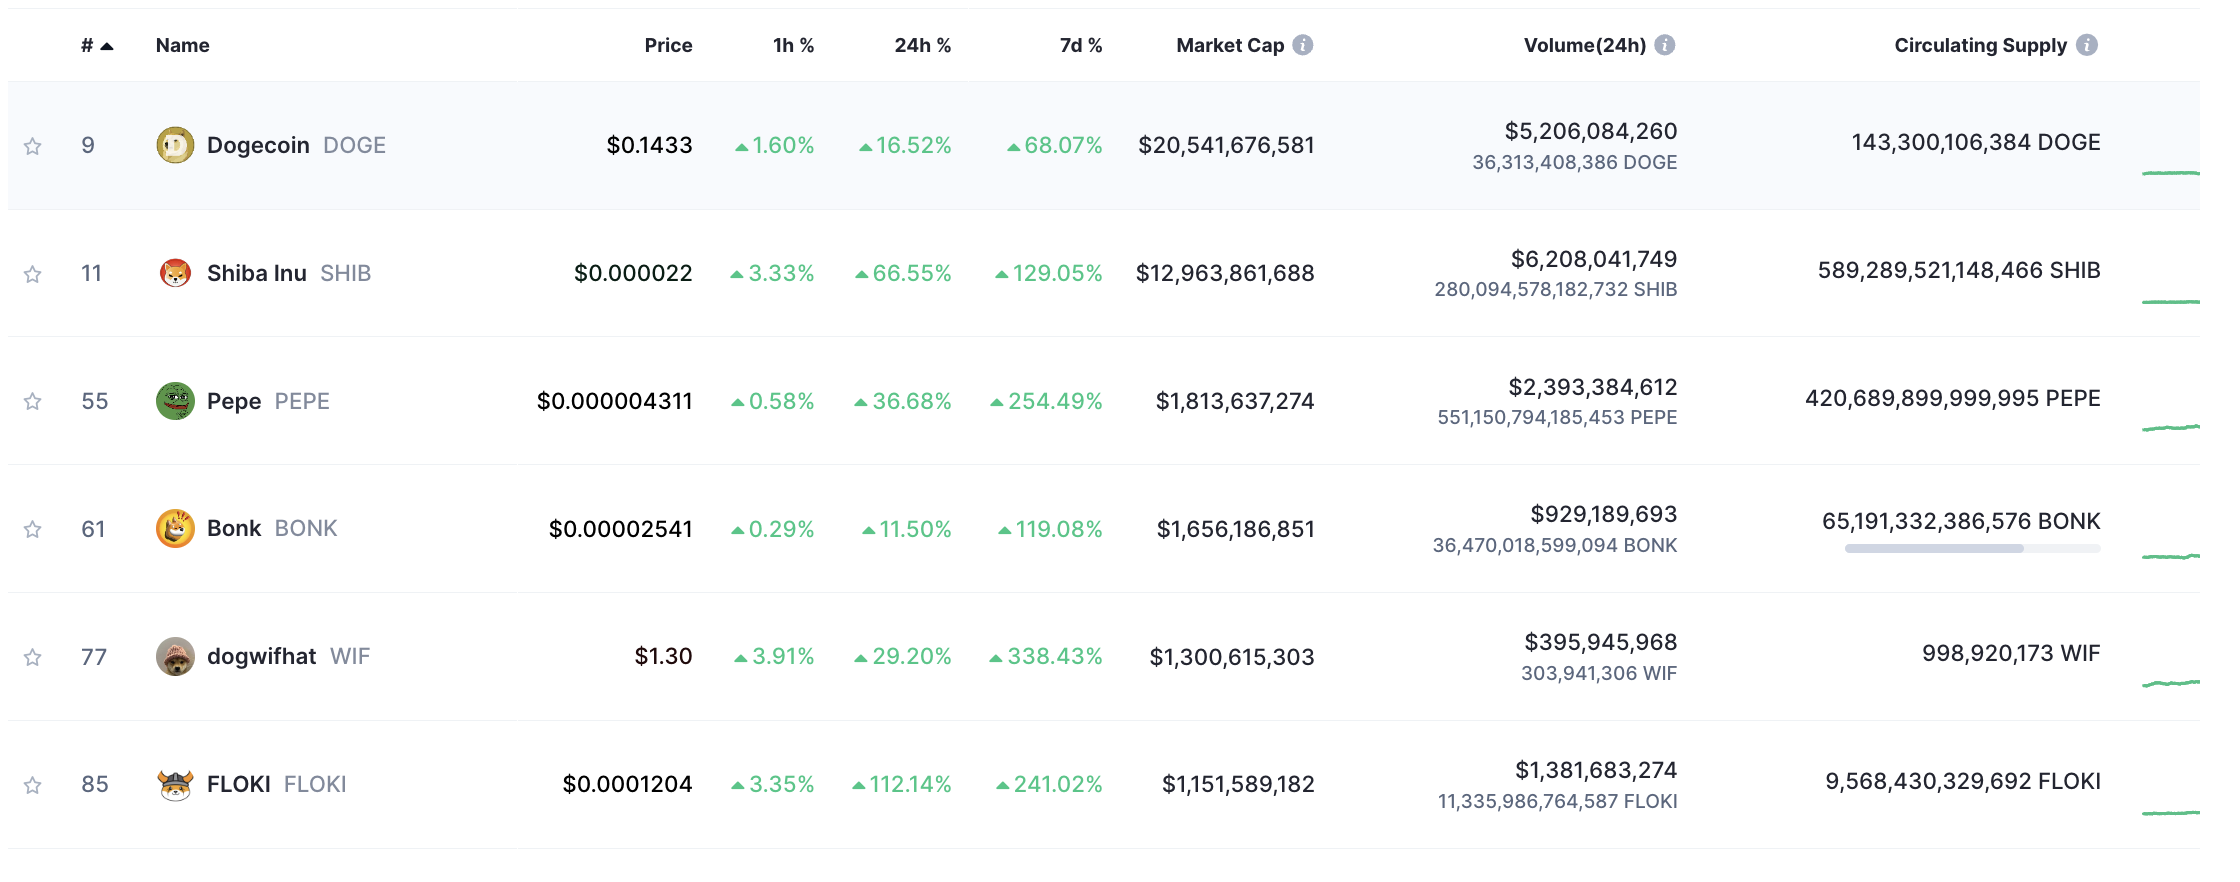
Task: Sort by the Name column header
Action: (182, 45)
